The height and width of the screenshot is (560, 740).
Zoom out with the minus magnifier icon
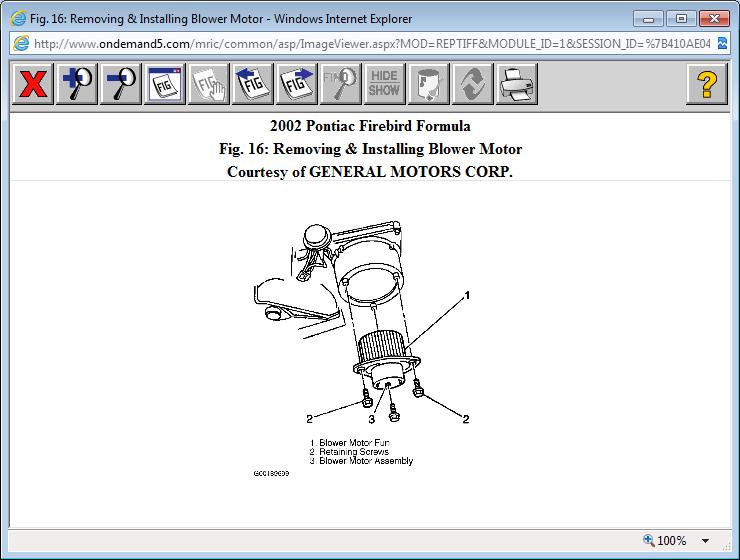pyautogui.click(x=121, y=84)
